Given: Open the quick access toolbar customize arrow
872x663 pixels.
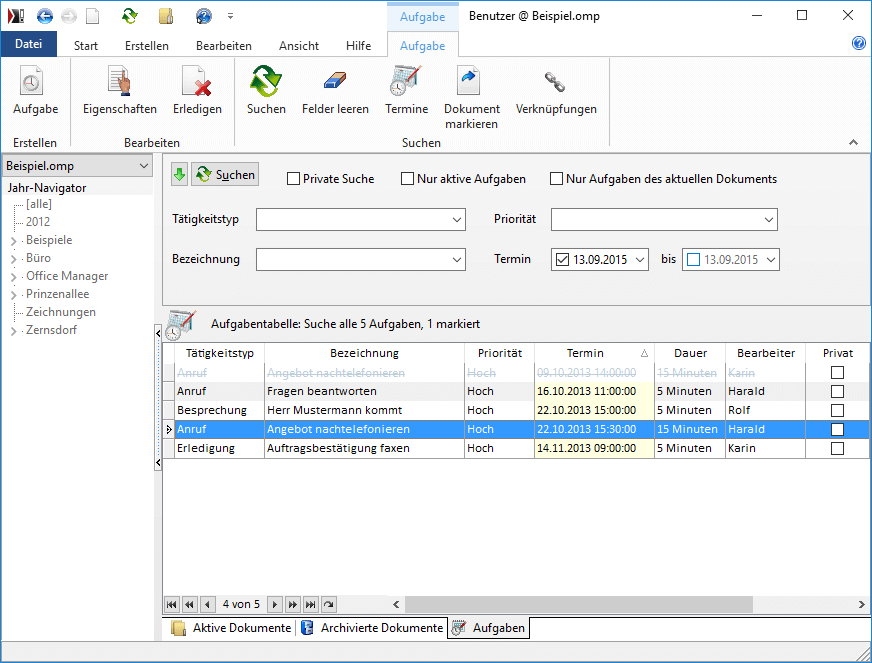Looking at the screenshot, I should (230, 16).
